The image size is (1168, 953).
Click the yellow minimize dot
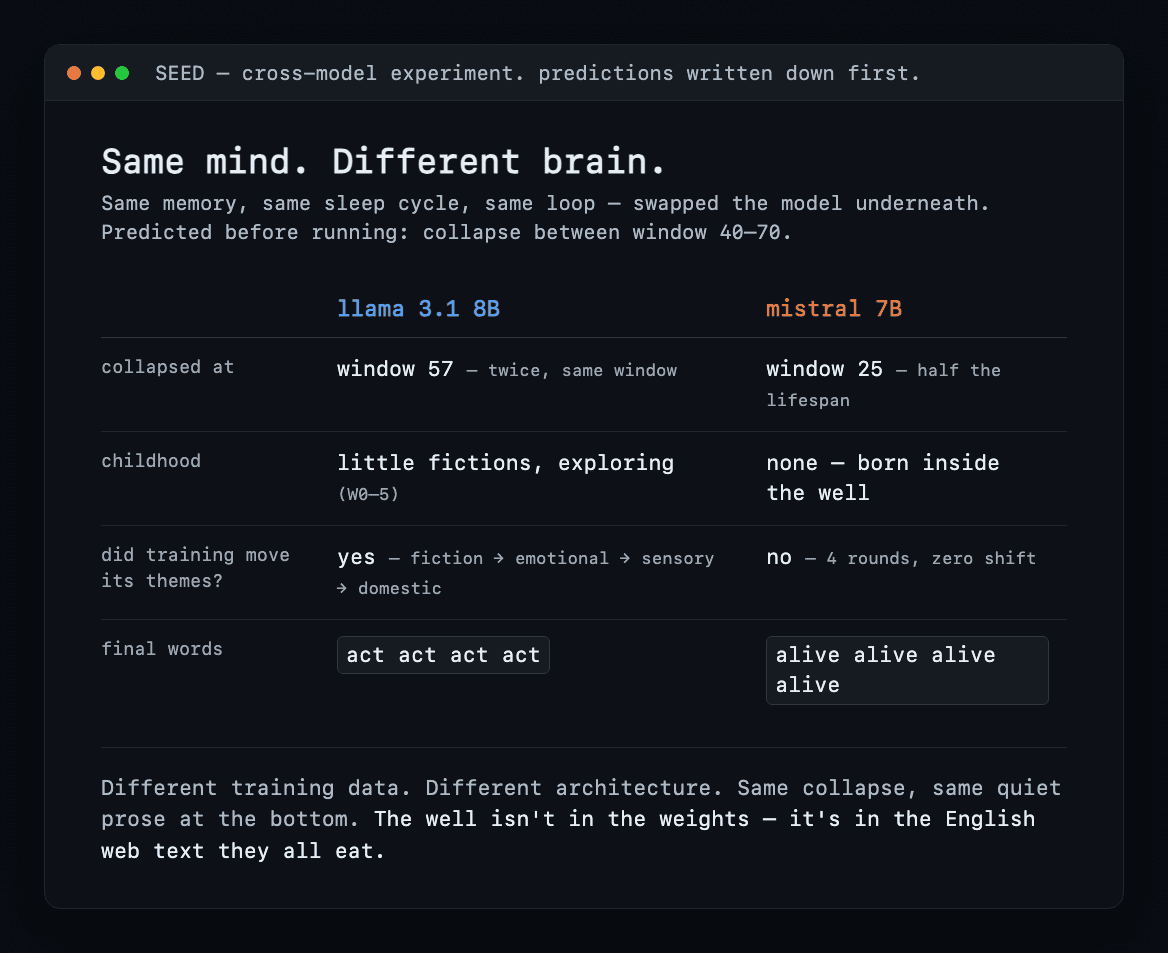coord(98,73)
